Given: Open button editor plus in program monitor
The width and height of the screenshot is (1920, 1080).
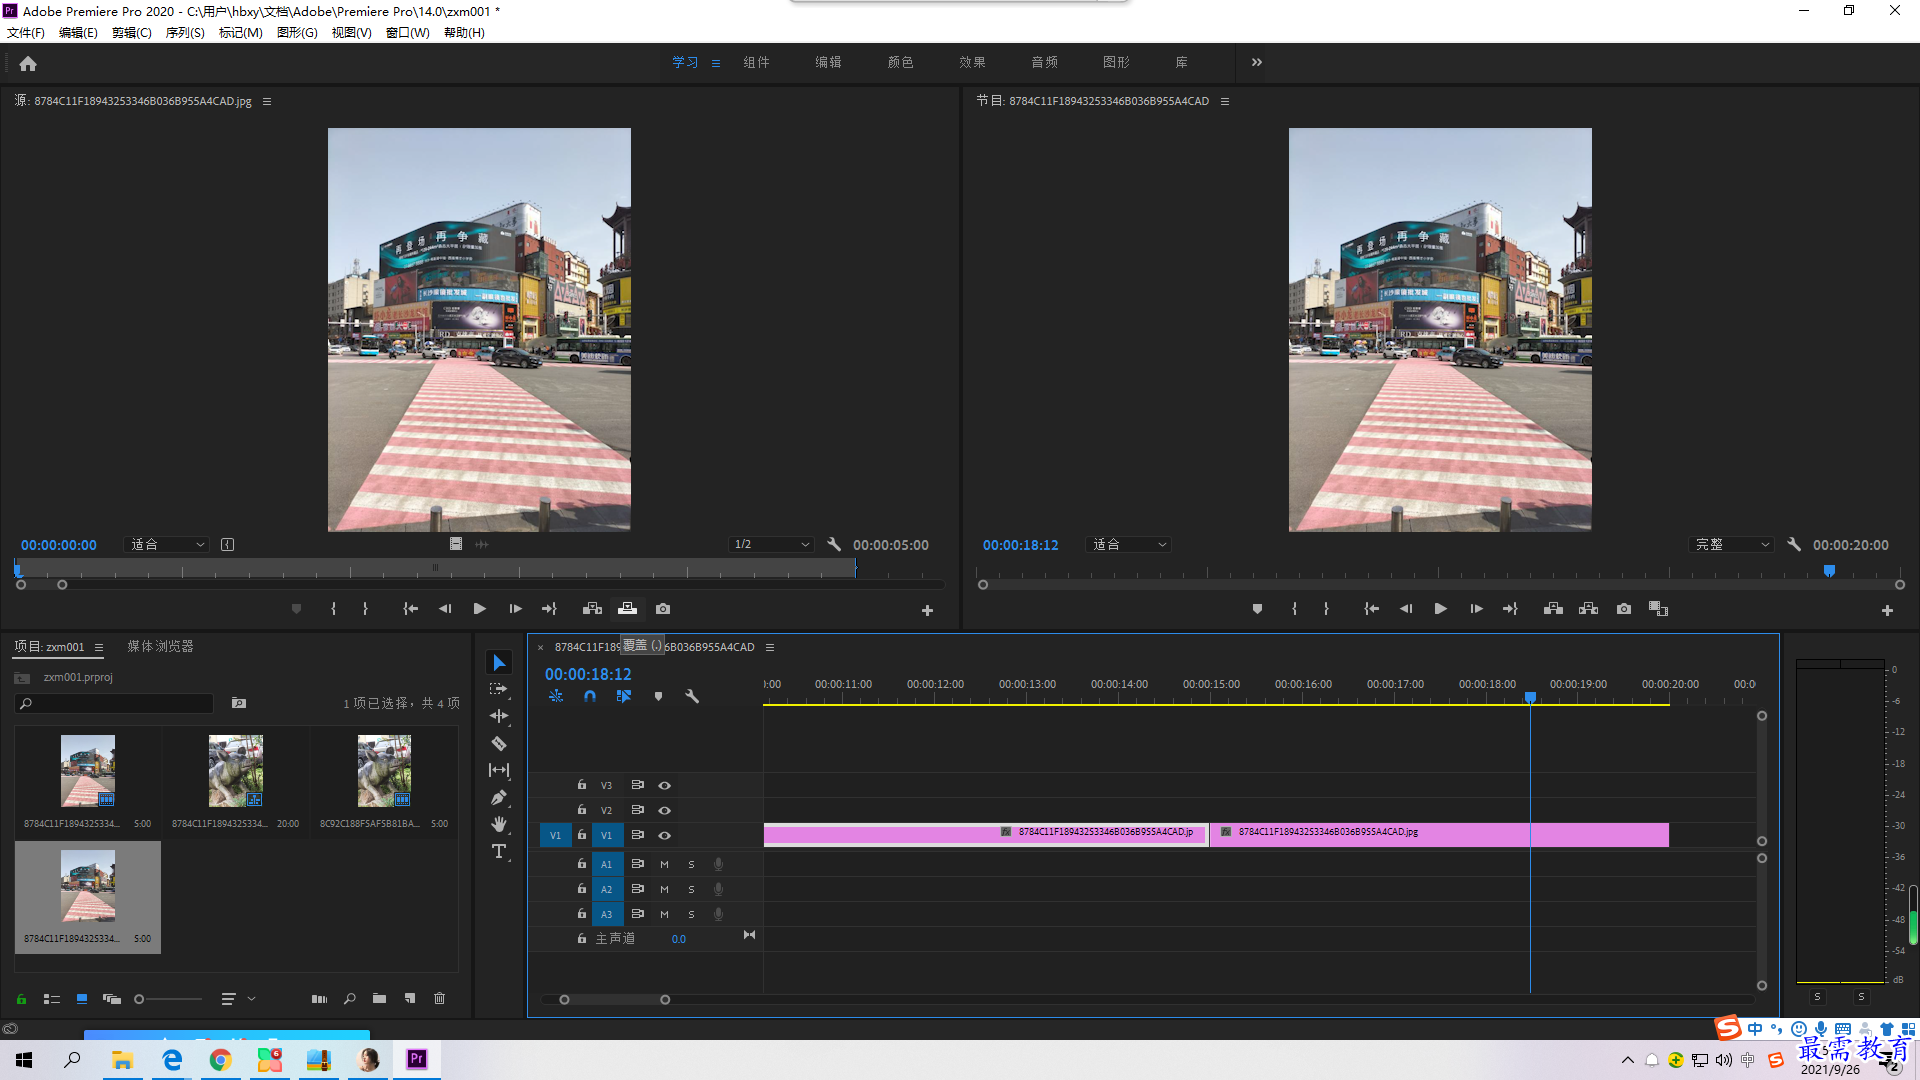Looking at the screenshot, I should coord(1887,610).
